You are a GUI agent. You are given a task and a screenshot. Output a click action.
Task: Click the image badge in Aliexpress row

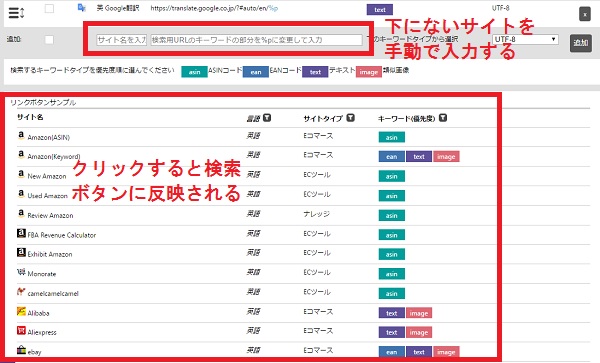click(419, 332)
